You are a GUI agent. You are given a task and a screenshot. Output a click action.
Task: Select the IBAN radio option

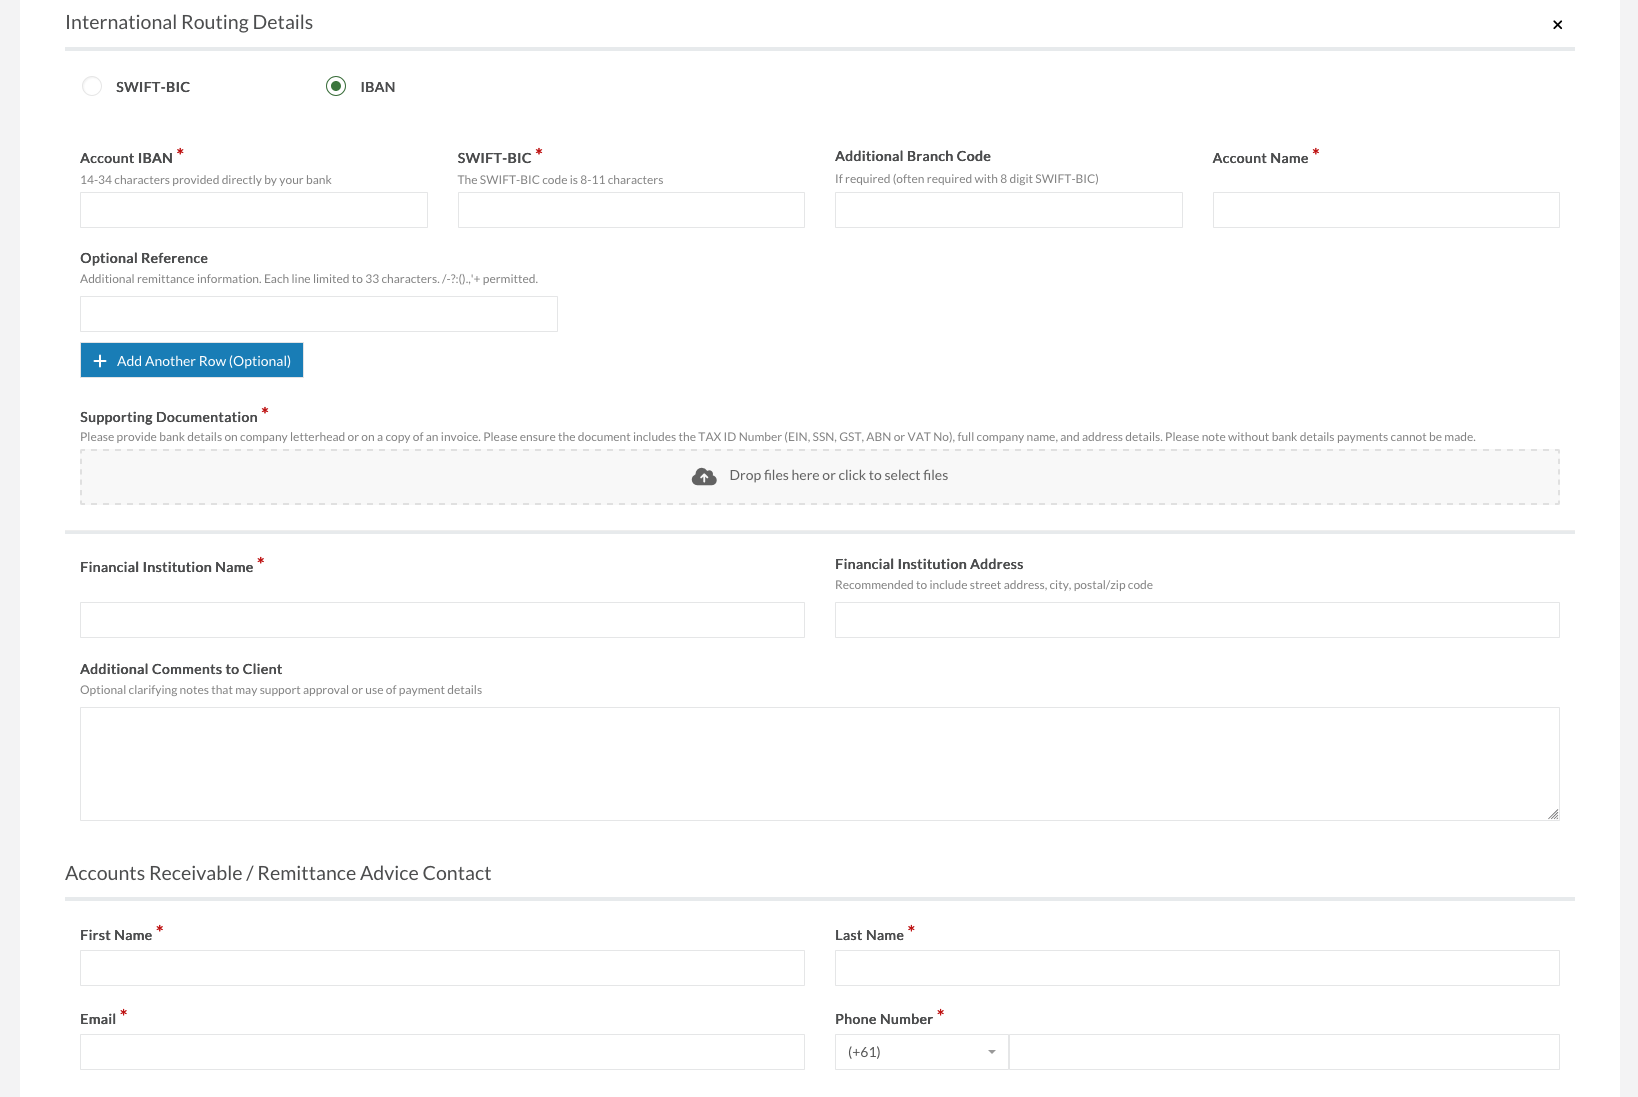[336, 86]
